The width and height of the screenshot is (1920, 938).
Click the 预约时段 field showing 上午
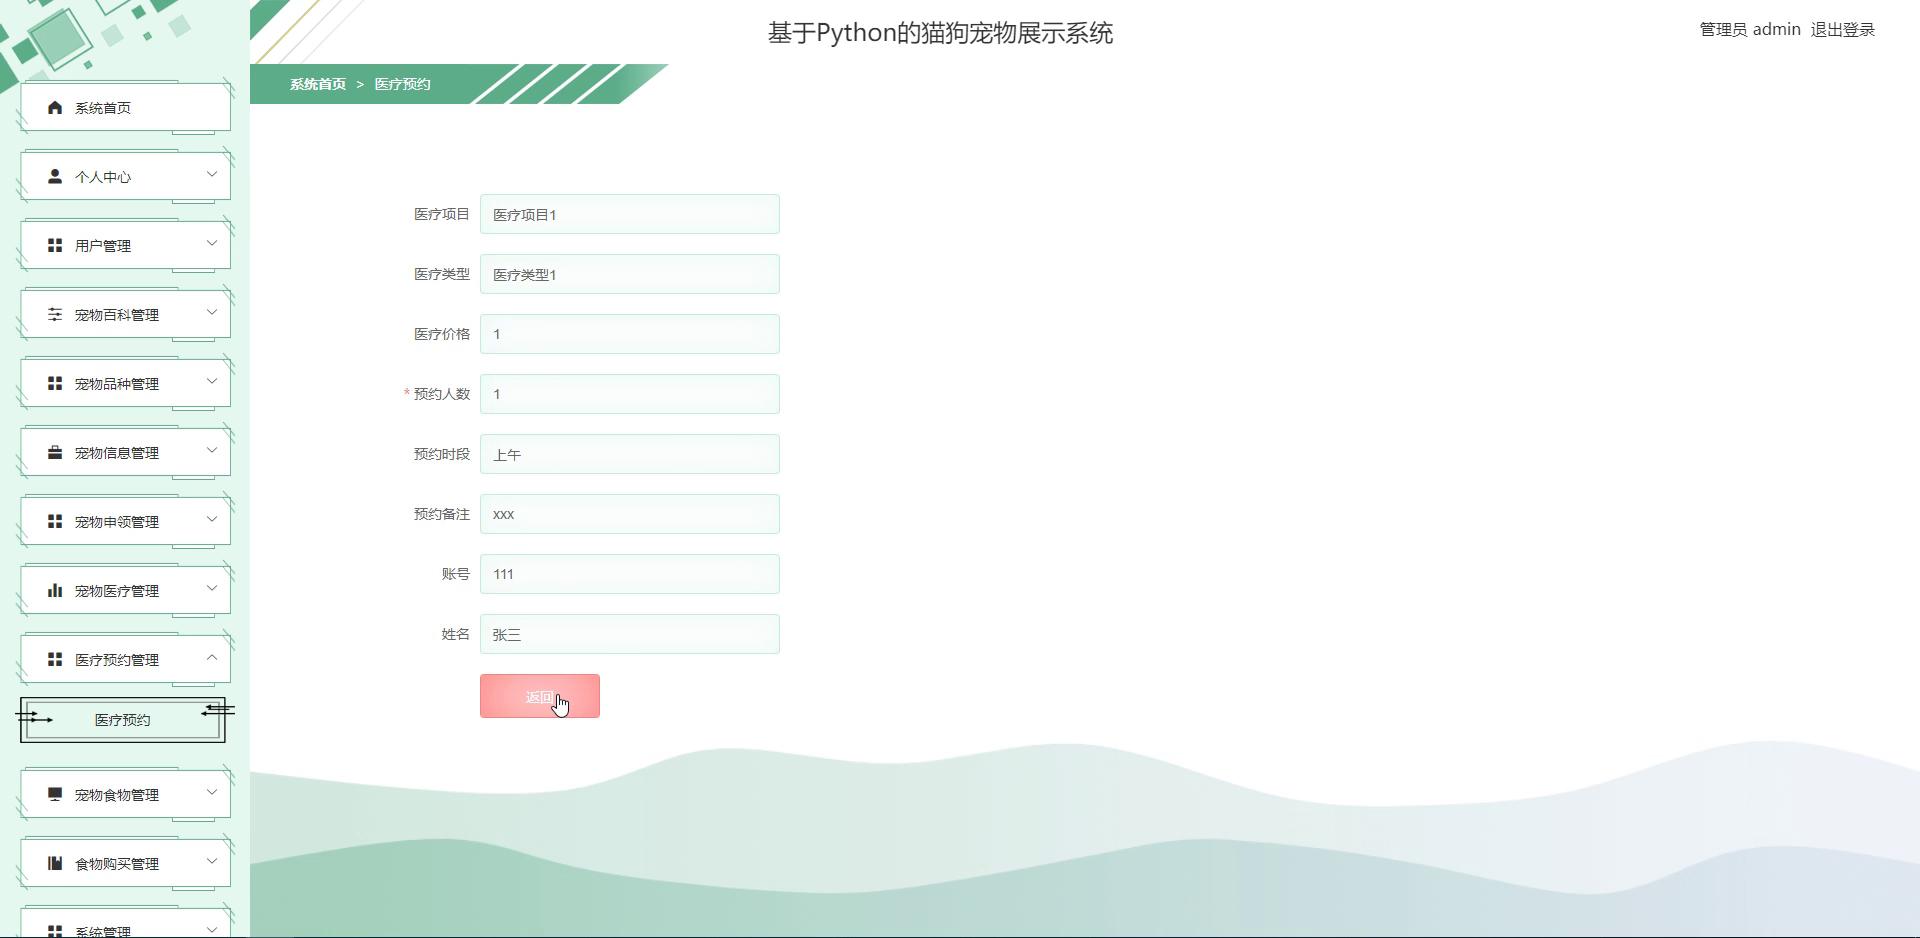point(630,454)
